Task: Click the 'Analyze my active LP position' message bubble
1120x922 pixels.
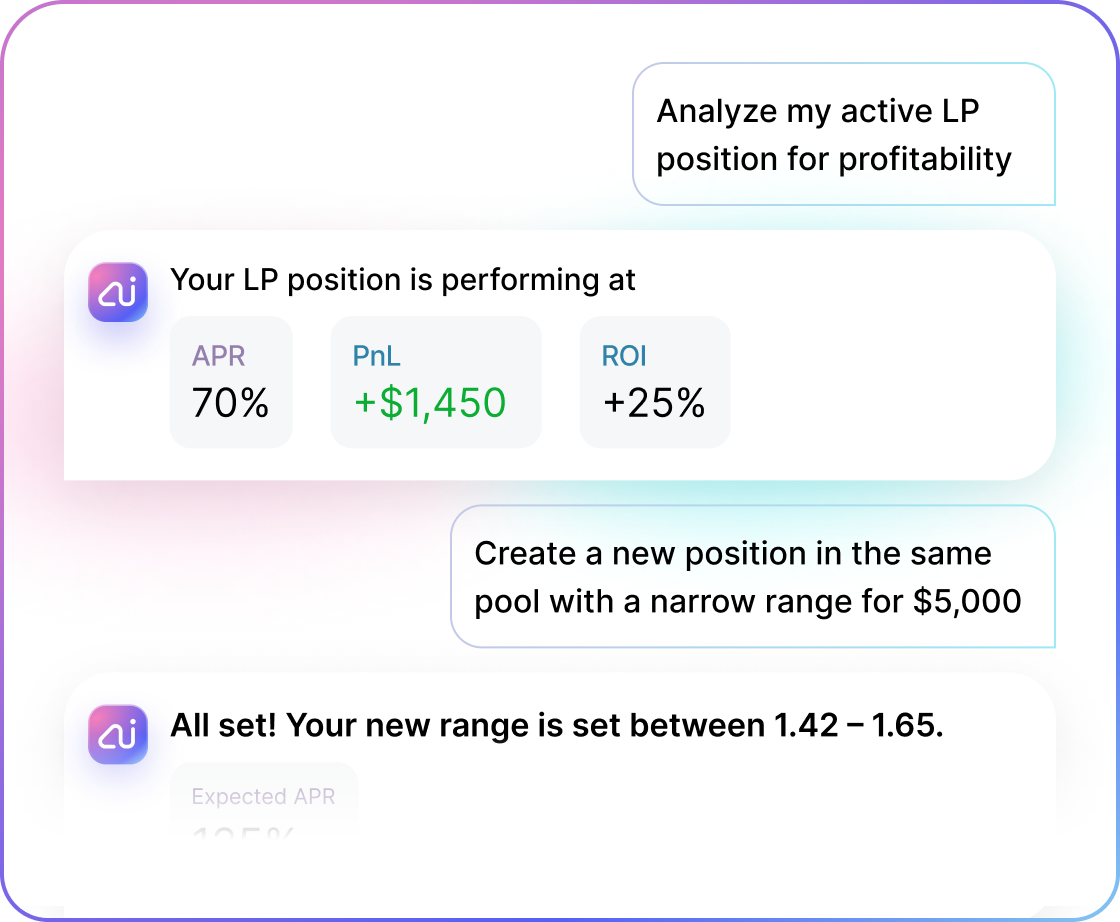Action: [844, 134]
